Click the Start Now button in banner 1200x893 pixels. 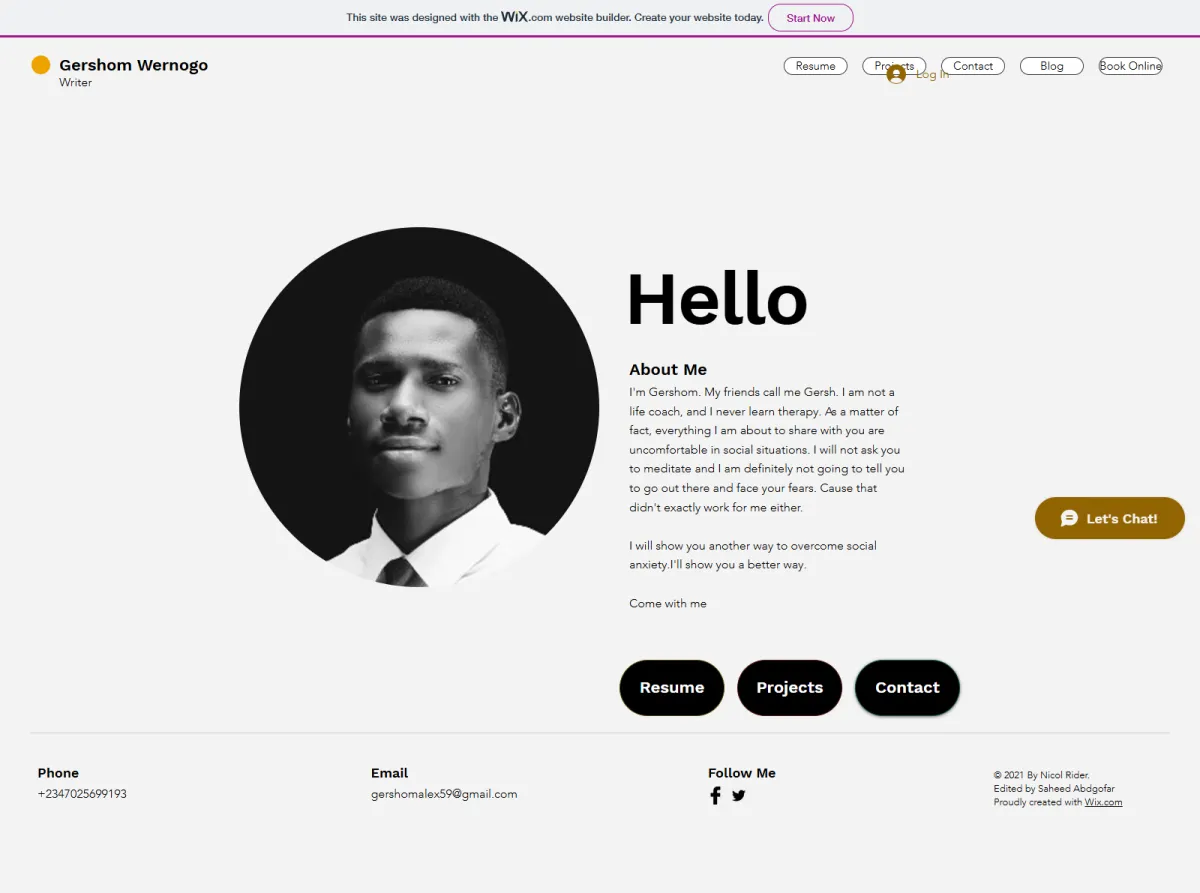point(811,18)
